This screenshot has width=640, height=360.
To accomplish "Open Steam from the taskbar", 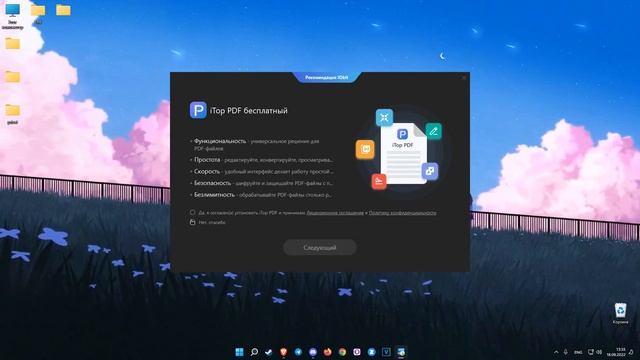I will (269, 352).
